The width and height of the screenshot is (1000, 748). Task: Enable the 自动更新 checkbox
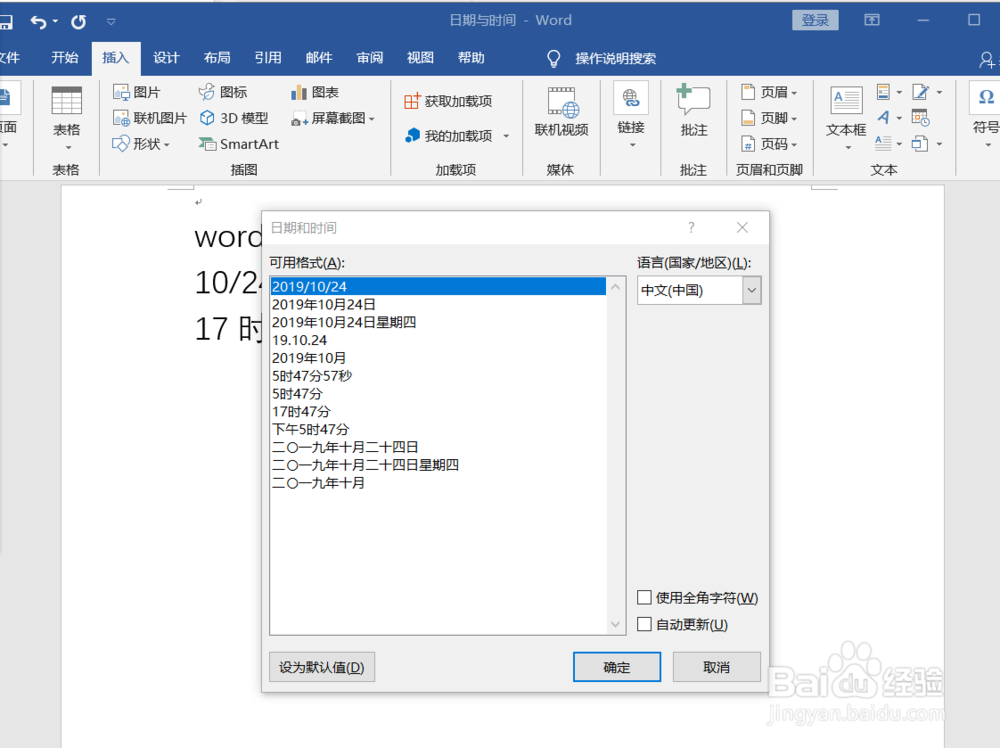click(x=645, y=624)
